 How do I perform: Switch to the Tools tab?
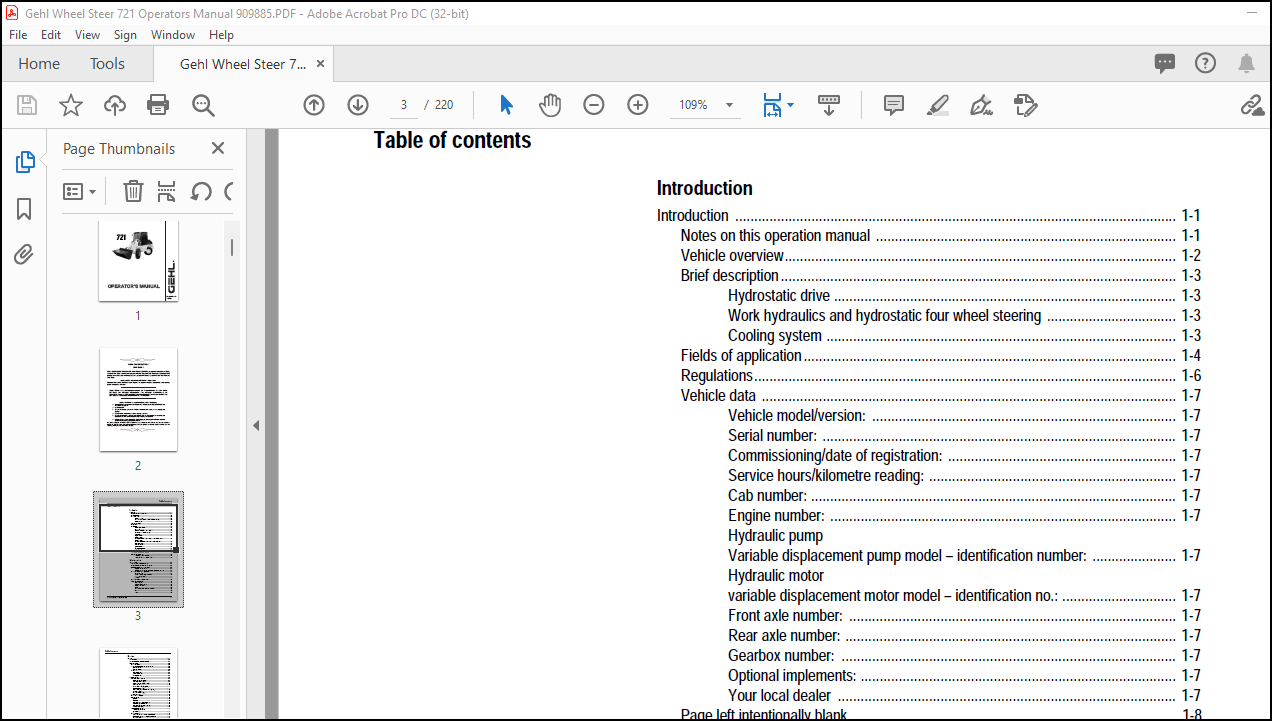point(107,64)
